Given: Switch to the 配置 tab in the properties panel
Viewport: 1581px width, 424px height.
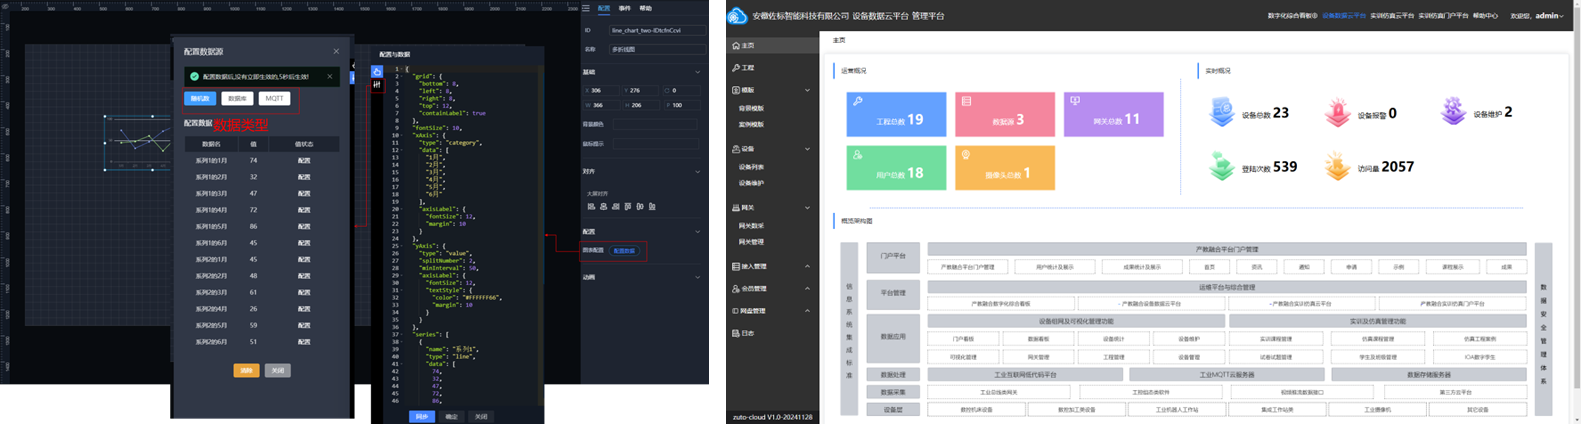Looking at the screenshot, I should pos(604,8).
